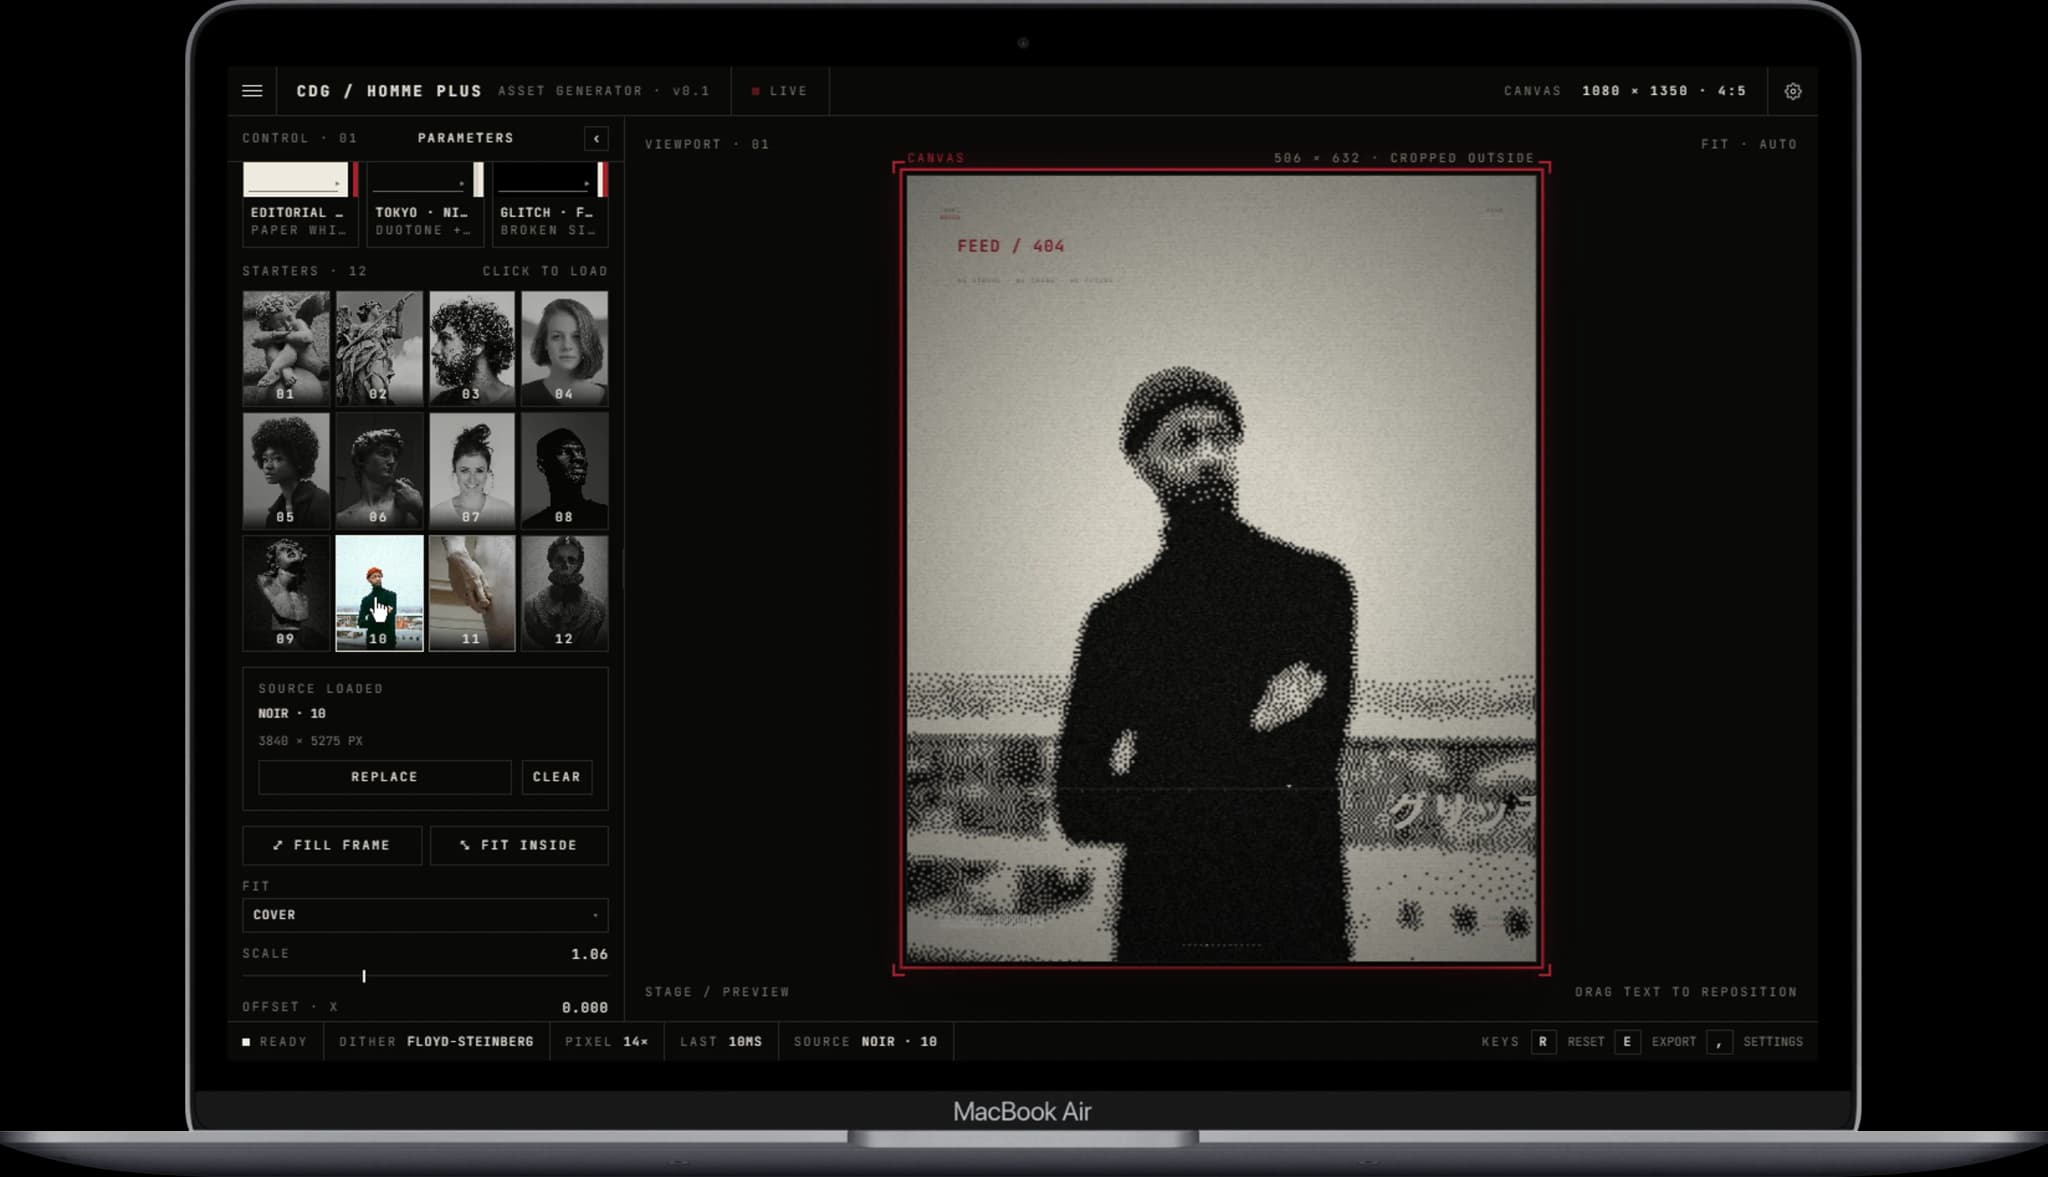Select the Tokyo Duotone preset
2048x1177 pixels.
(425, 203)
